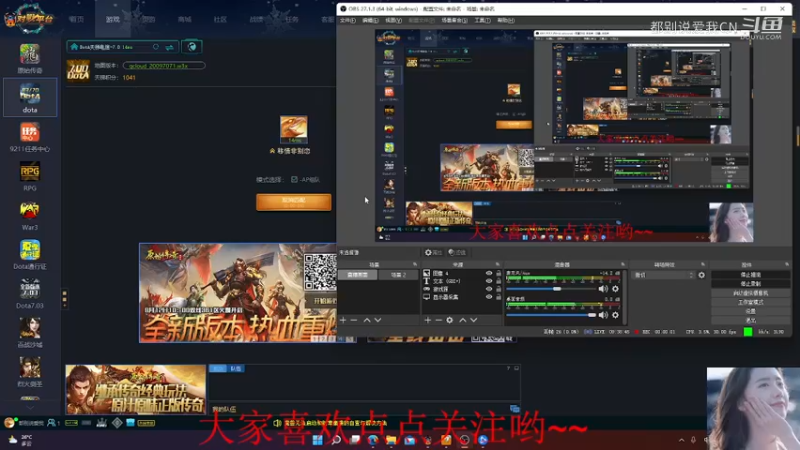The height and width of the screenshot is (450, 800).
Task: Hide the 文本 (GDI+) source via eye icon
Action: point(489,281)
